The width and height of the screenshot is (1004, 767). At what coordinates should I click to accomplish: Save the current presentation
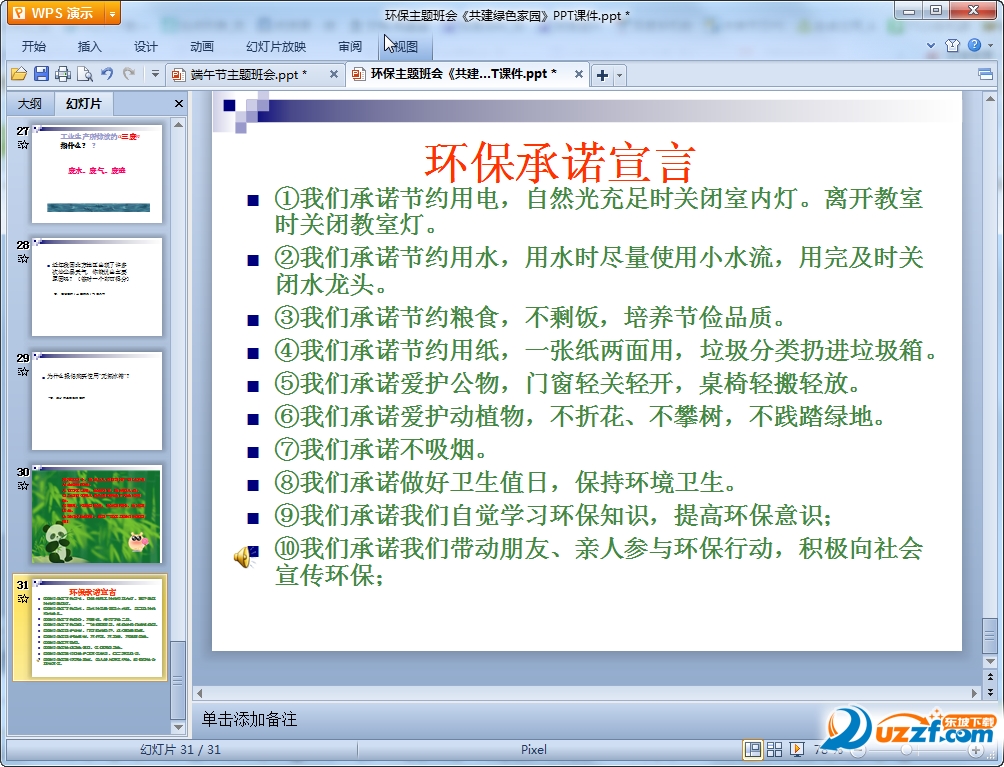click(41, 74)
